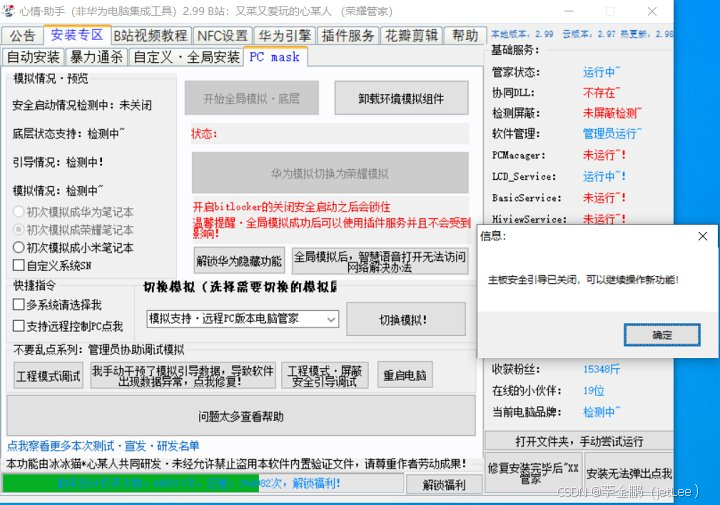This screenshot has height=505, width=720.
Task: Open the 插件服务 tab
Action: (348, 35)
